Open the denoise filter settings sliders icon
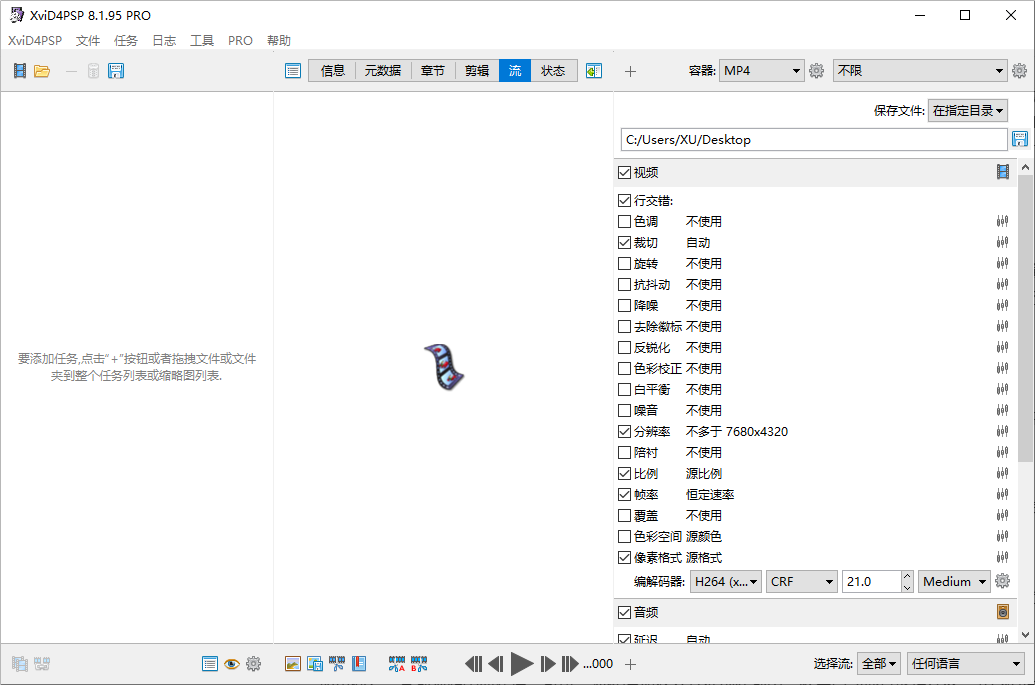This screenshot has height=685, width=1035. [1002, 305]
